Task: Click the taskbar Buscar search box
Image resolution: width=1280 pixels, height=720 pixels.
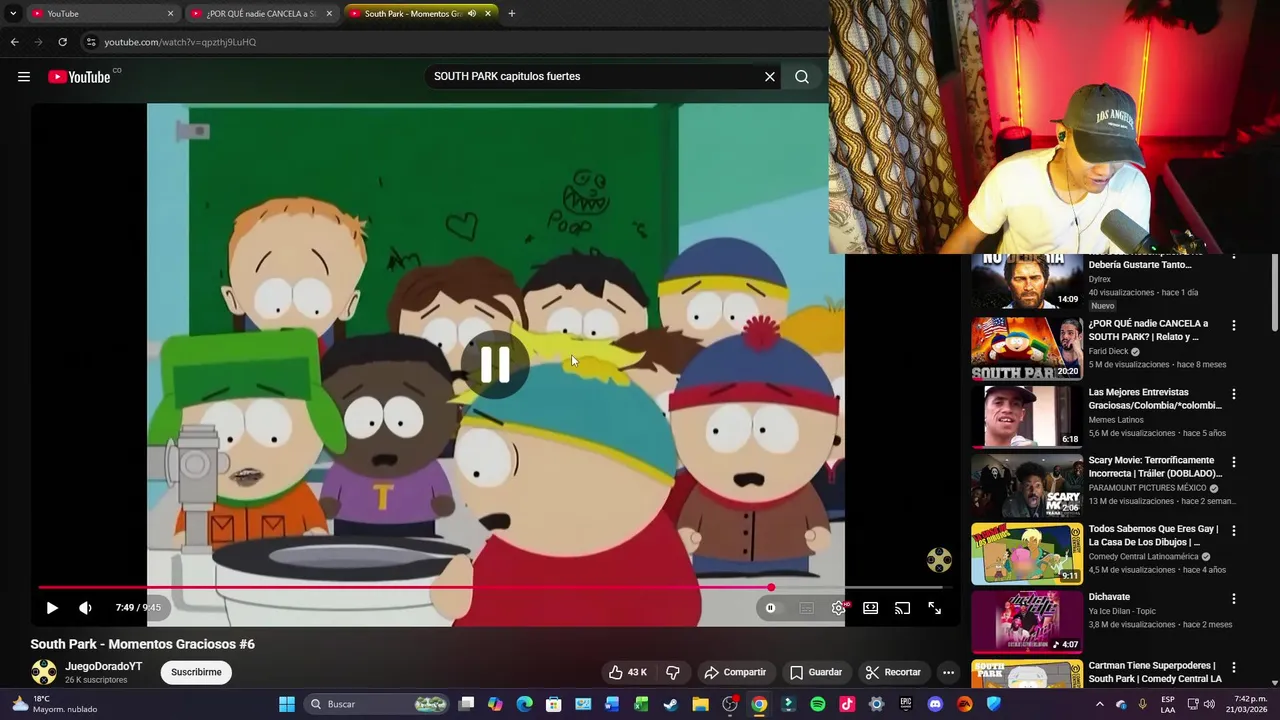Action: 379,704
